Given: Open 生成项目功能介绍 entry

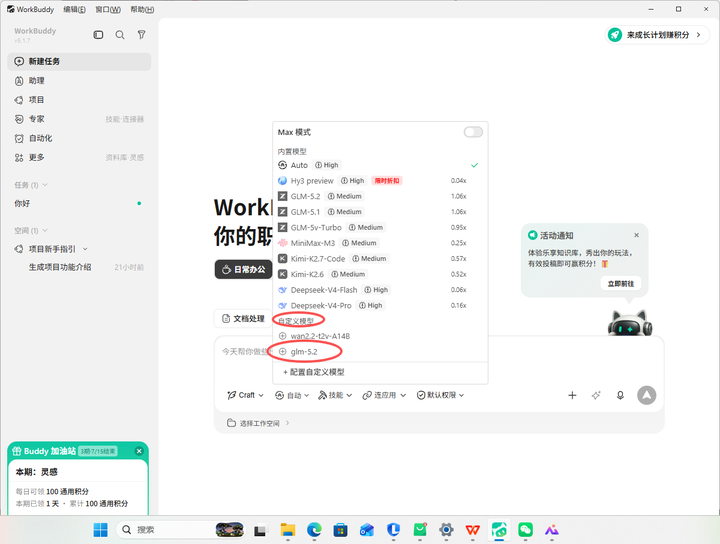Looking at the screenshot, I should 79,267.
